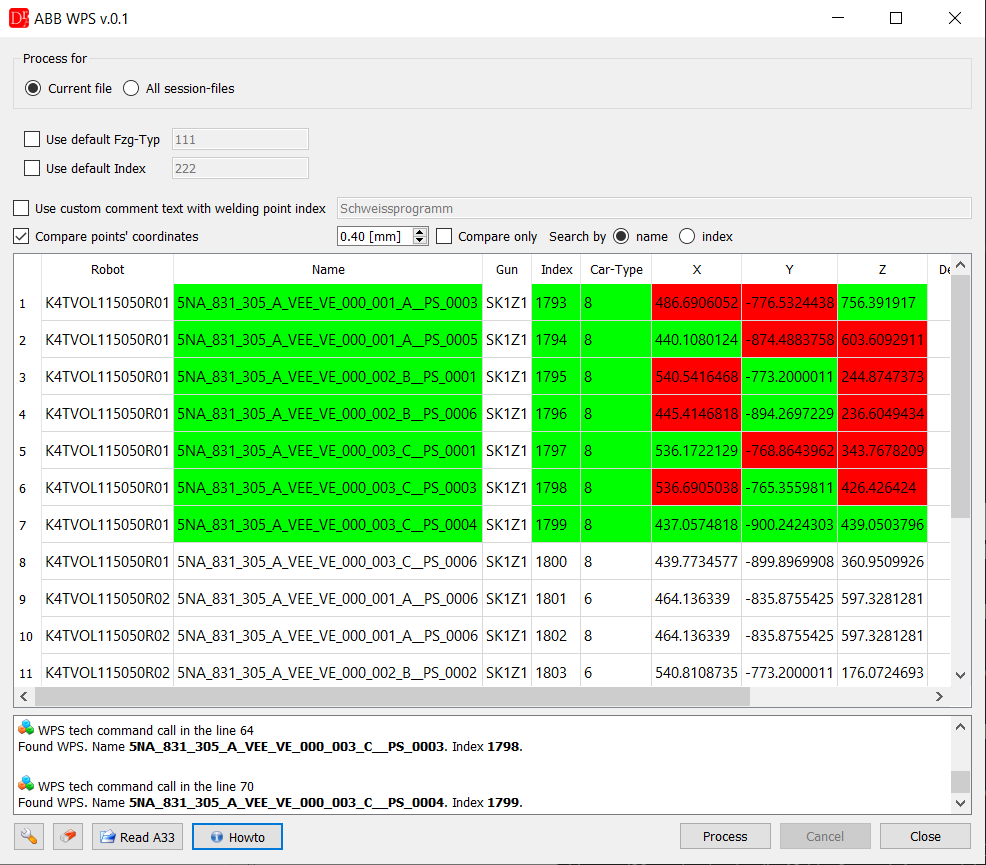The width and height of the screenshot is (986, 865).
Task: Maximize the ABB WPS window
Action: coord(896,18)
